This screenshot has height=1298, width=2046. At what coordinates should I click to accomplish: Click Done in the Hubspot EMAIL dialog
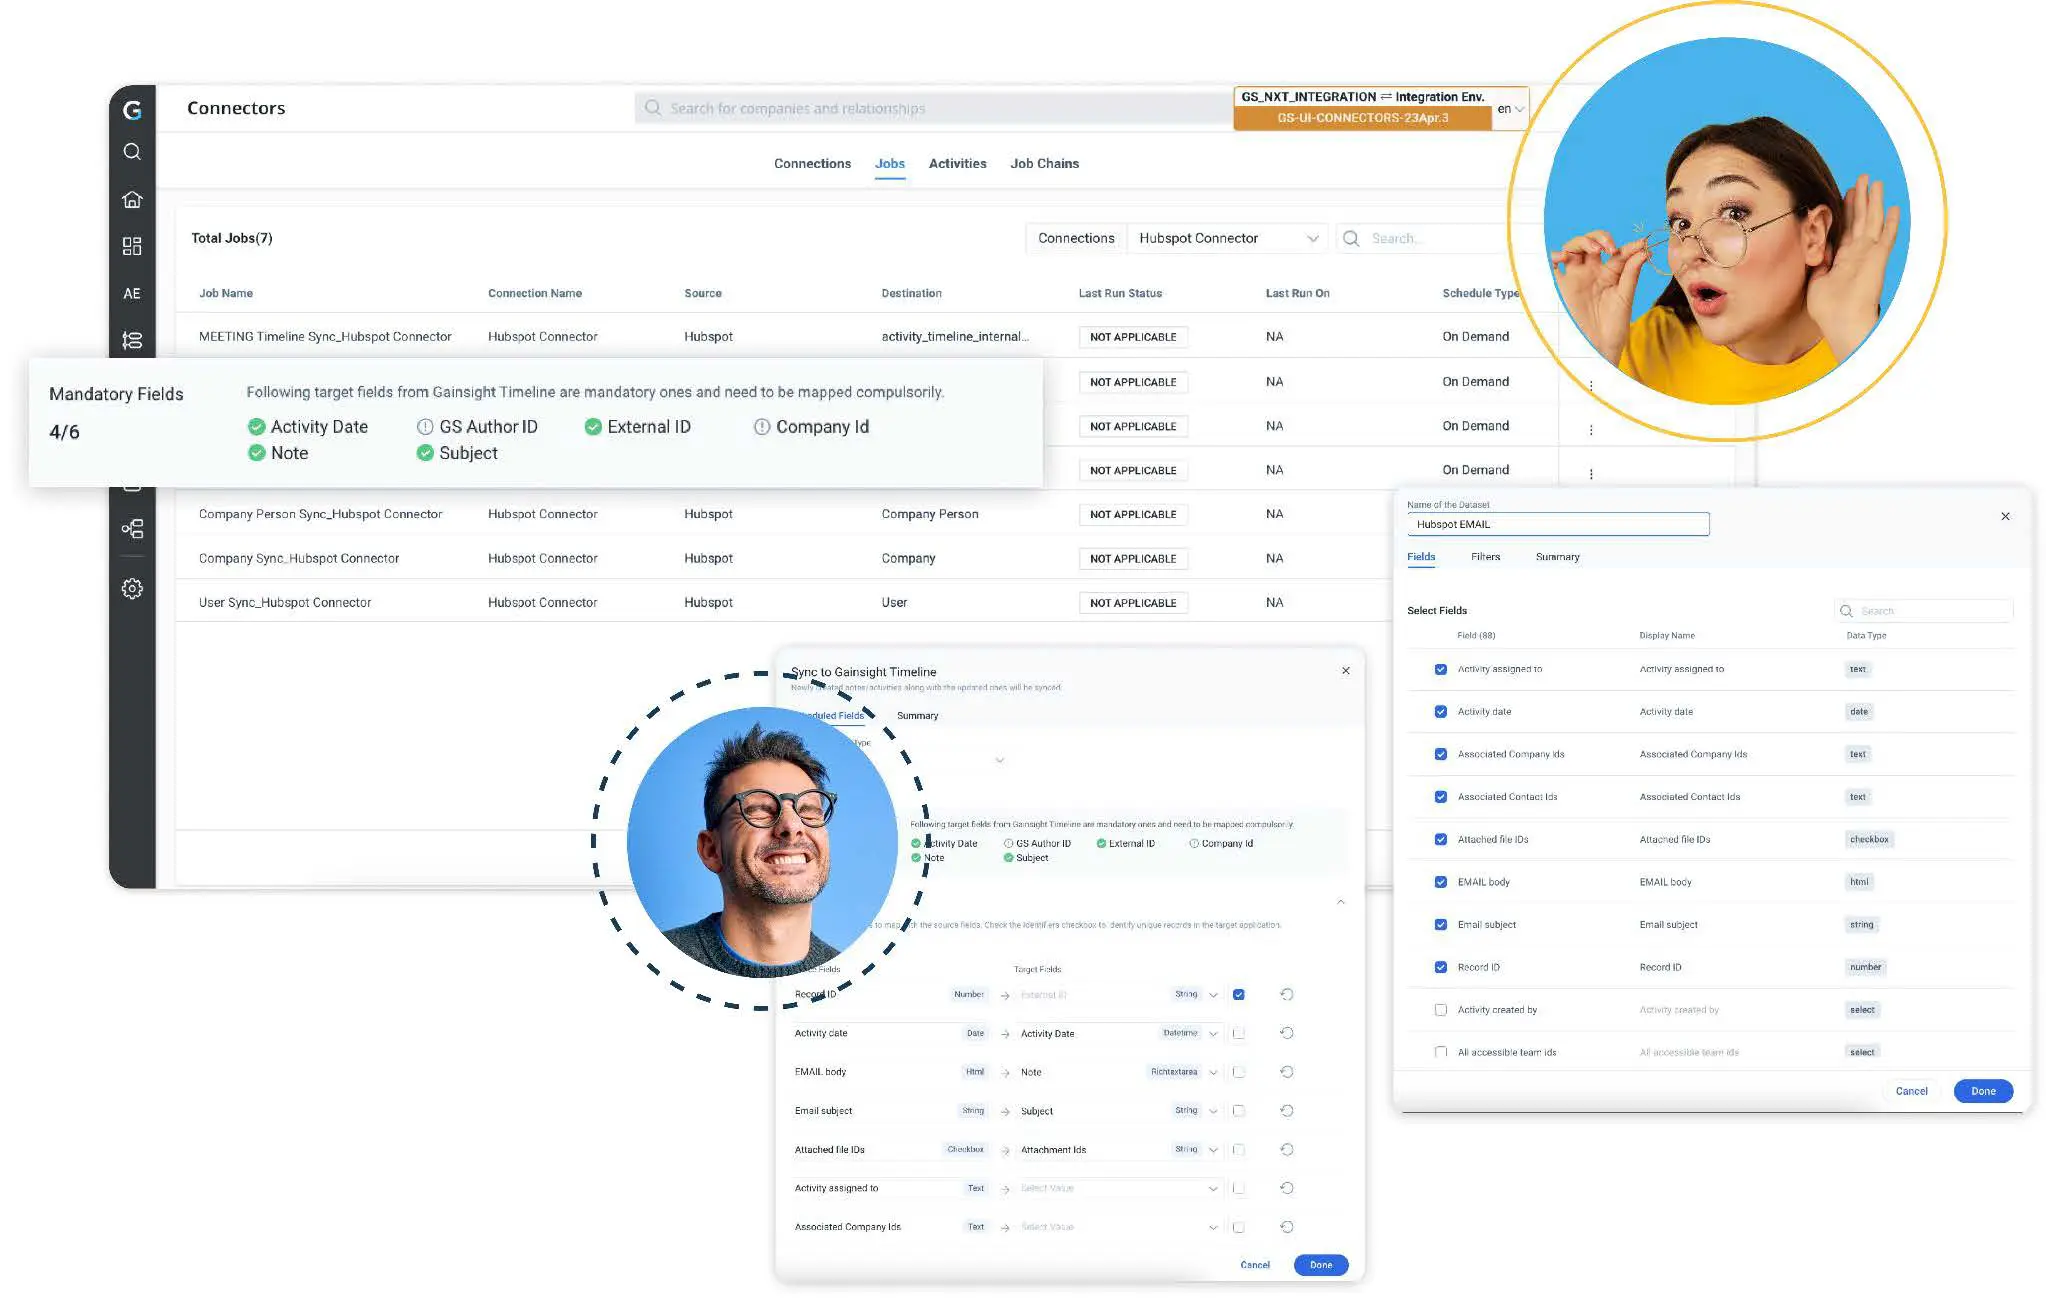(1982, 1091)
